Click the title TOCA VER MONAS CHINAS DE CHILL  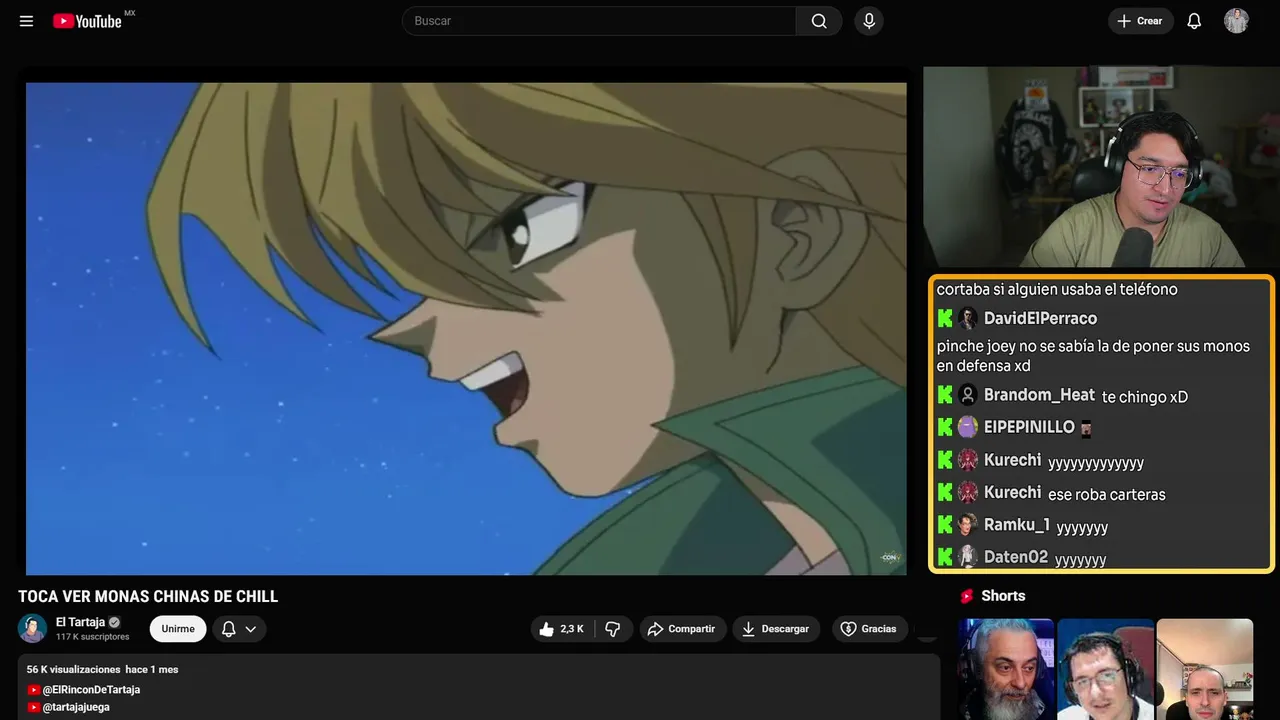148,597
